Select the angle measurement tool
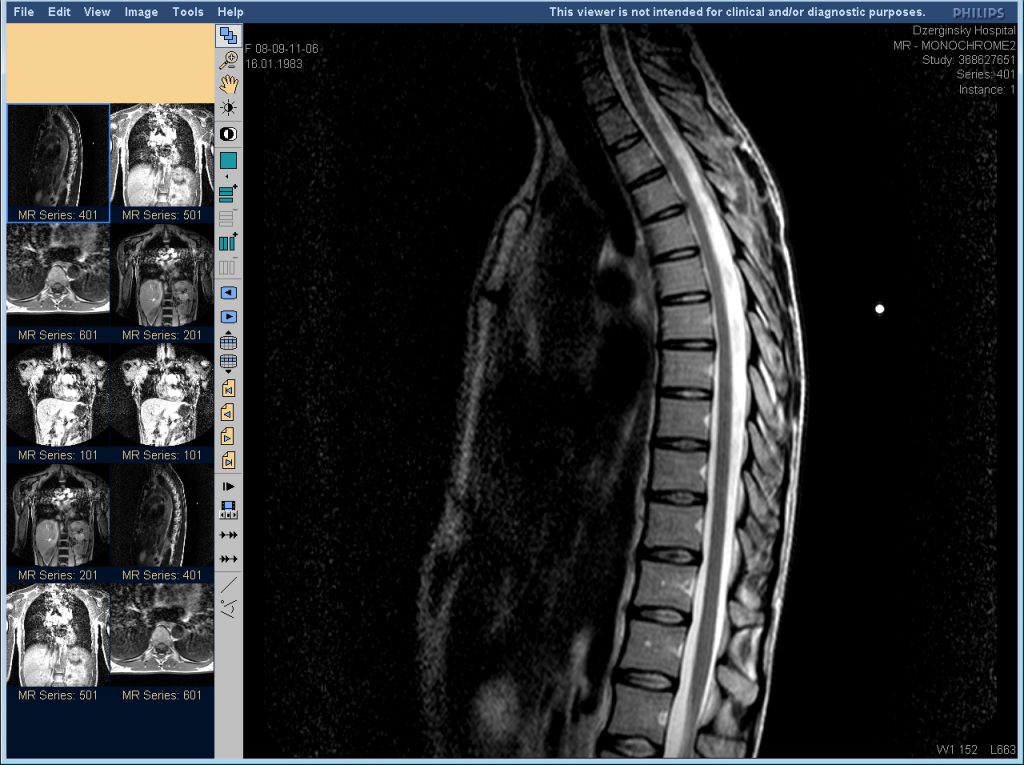The width and height of the screenshot is (1024, 765). click(229, 608)
